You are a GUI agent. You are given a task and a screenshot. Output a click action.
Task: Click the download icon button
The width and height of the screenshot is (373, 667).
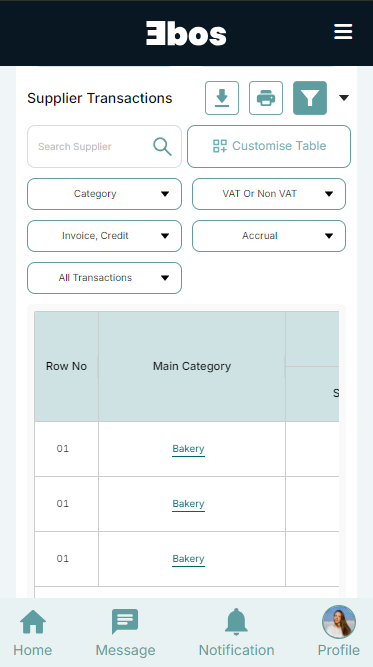tap(222, 98)
